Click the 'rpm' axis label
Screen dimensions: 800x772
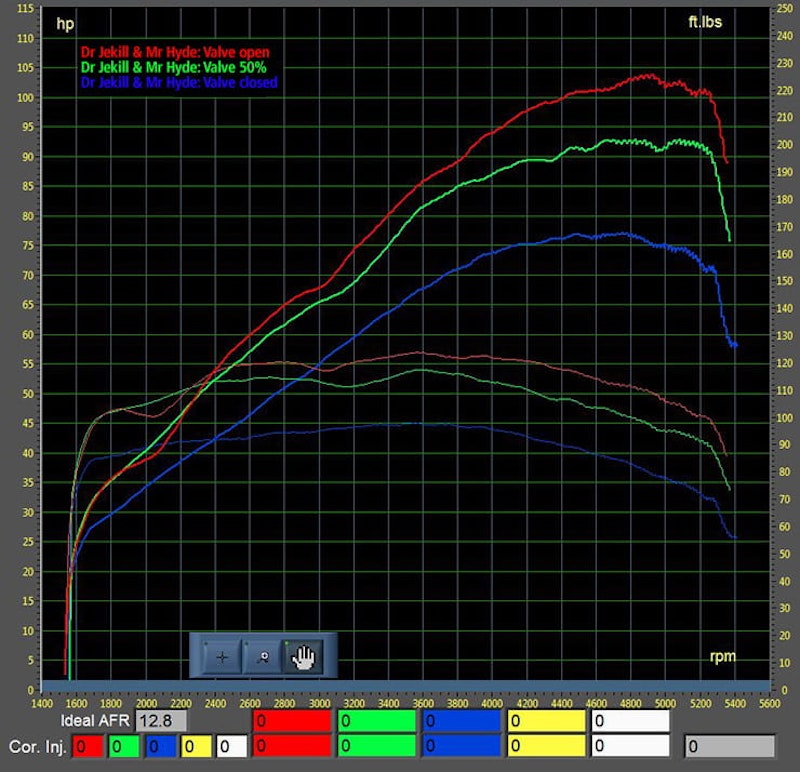722,656
